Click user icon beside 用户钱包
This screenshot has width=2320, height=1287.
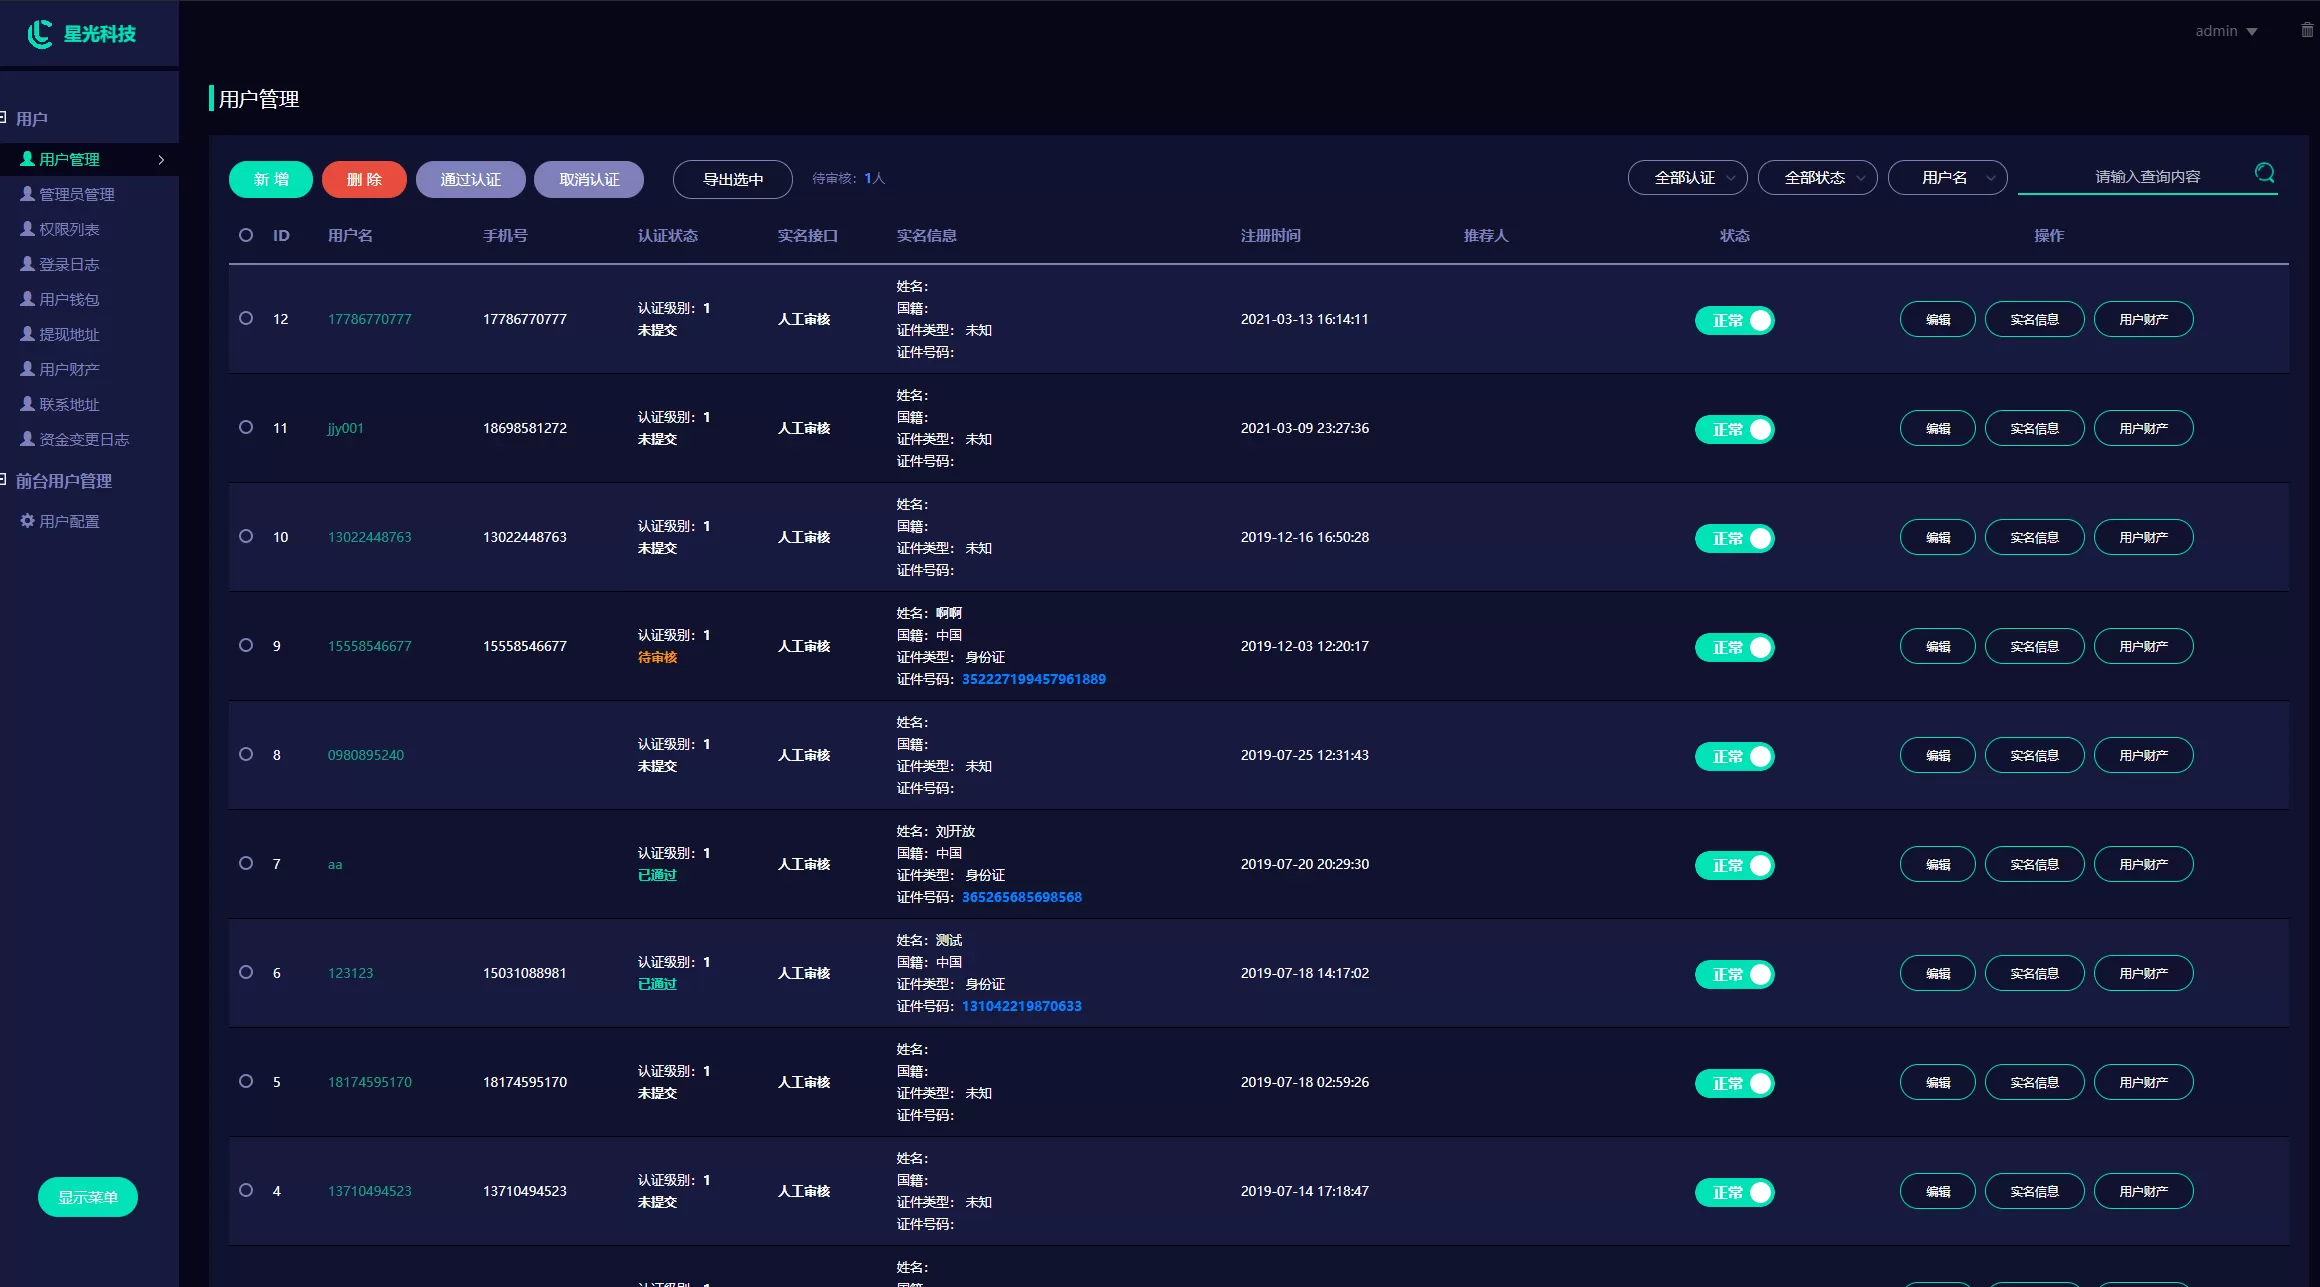(x=27, y=299)
